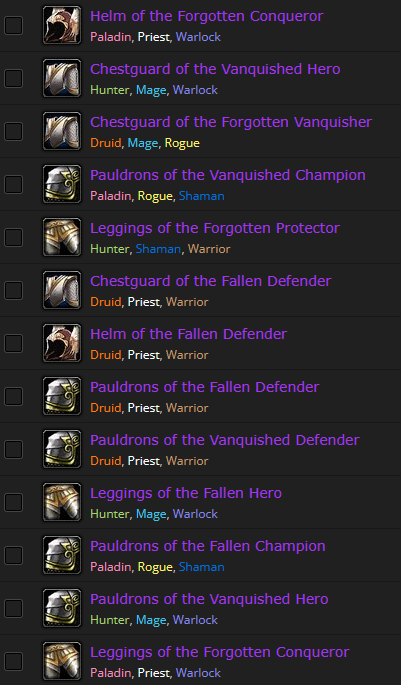Click Hunter class under Leggings of the Forgotten Protector

point(109,249)
